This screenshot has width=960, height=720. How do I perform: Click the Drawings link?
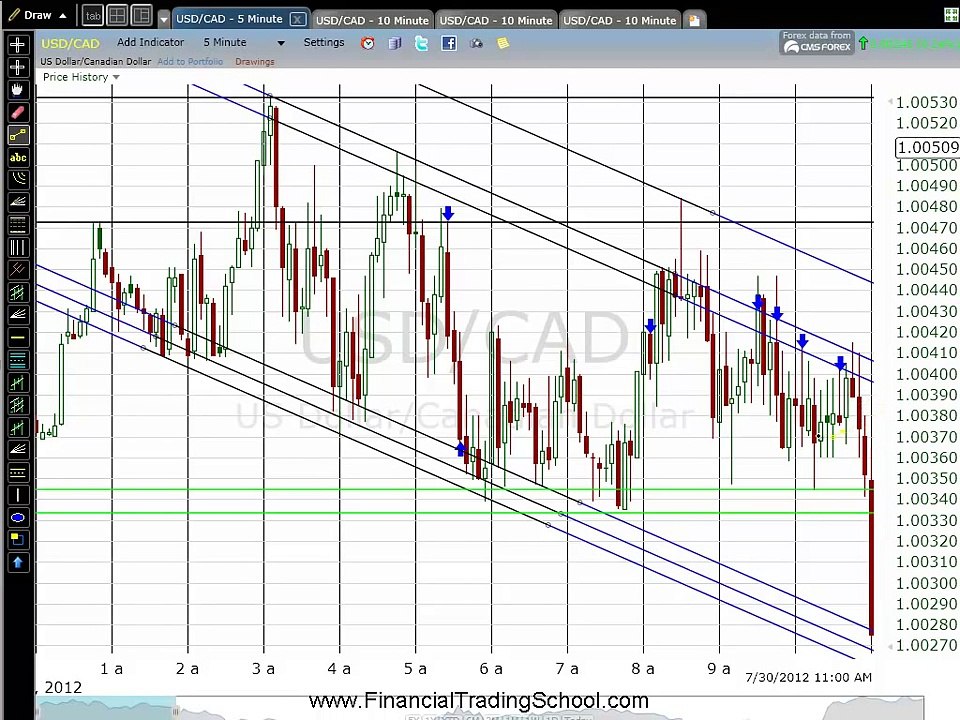[255, 62]
